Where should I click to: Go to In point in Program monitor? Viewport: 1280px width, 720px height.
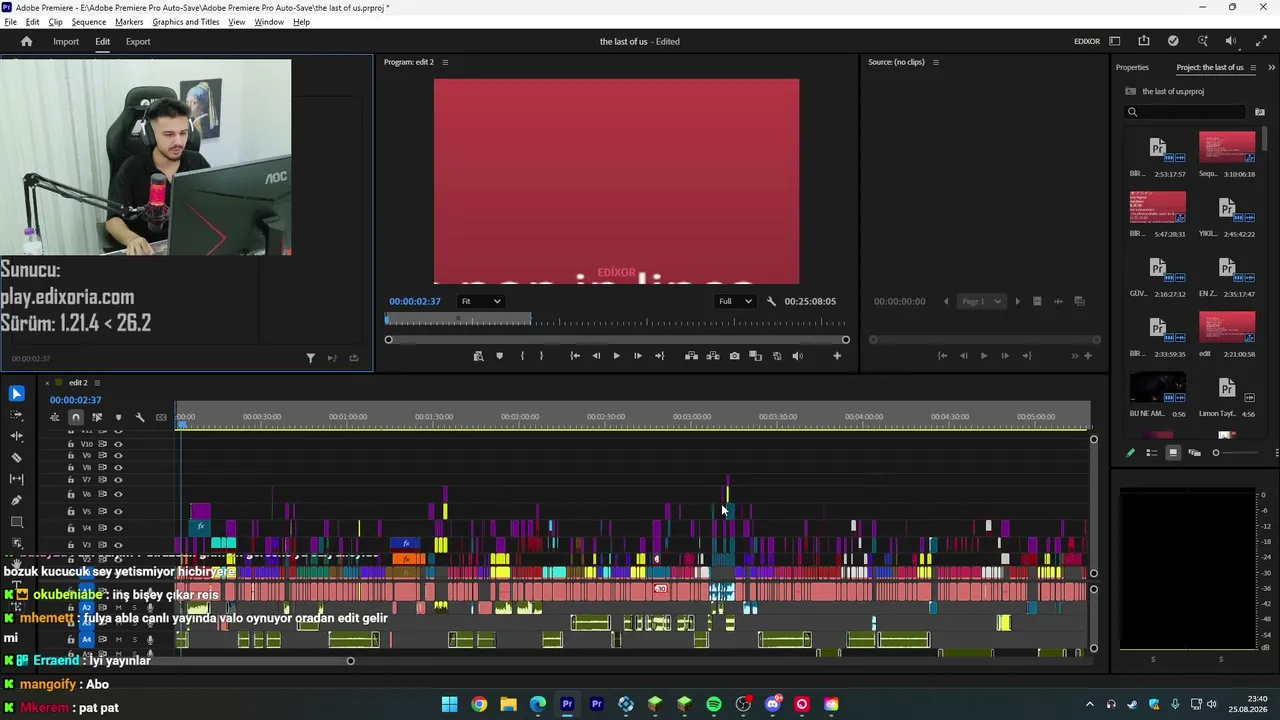coord(574,356)
